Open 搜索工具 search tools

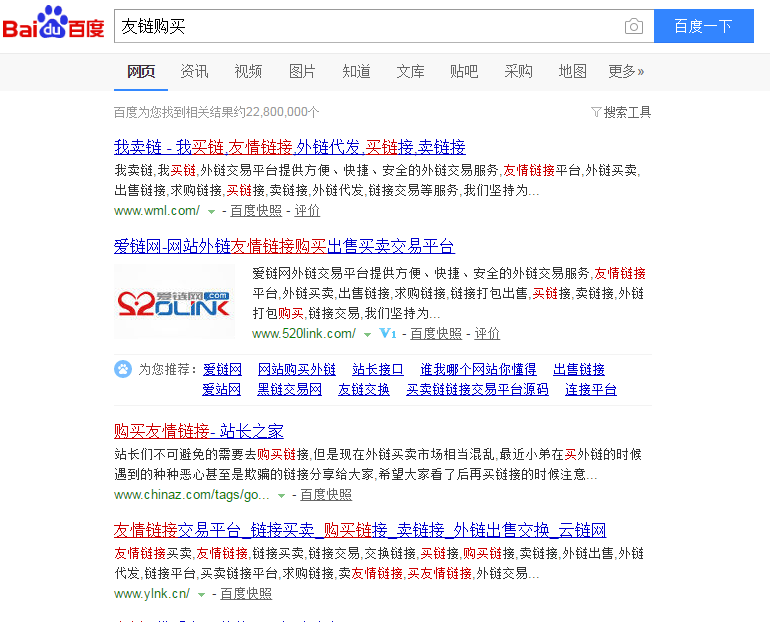627,112
